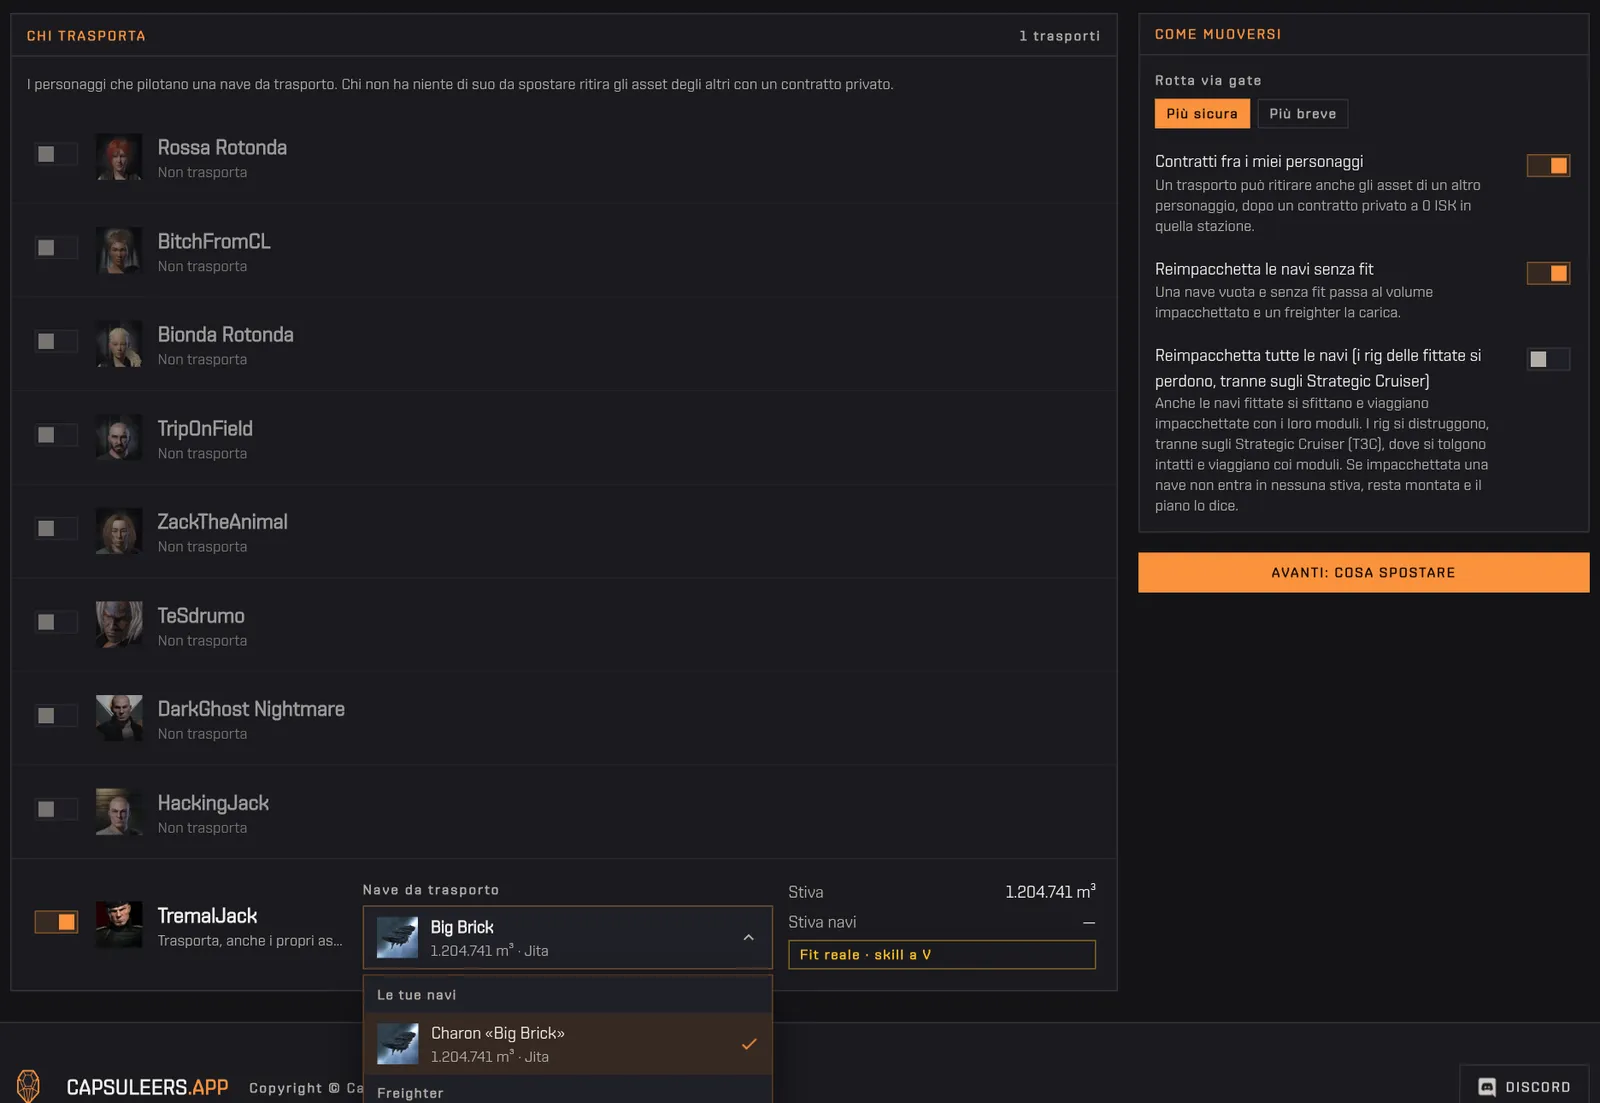Click the checkmark on the Charon entry

coord(749,1044)
